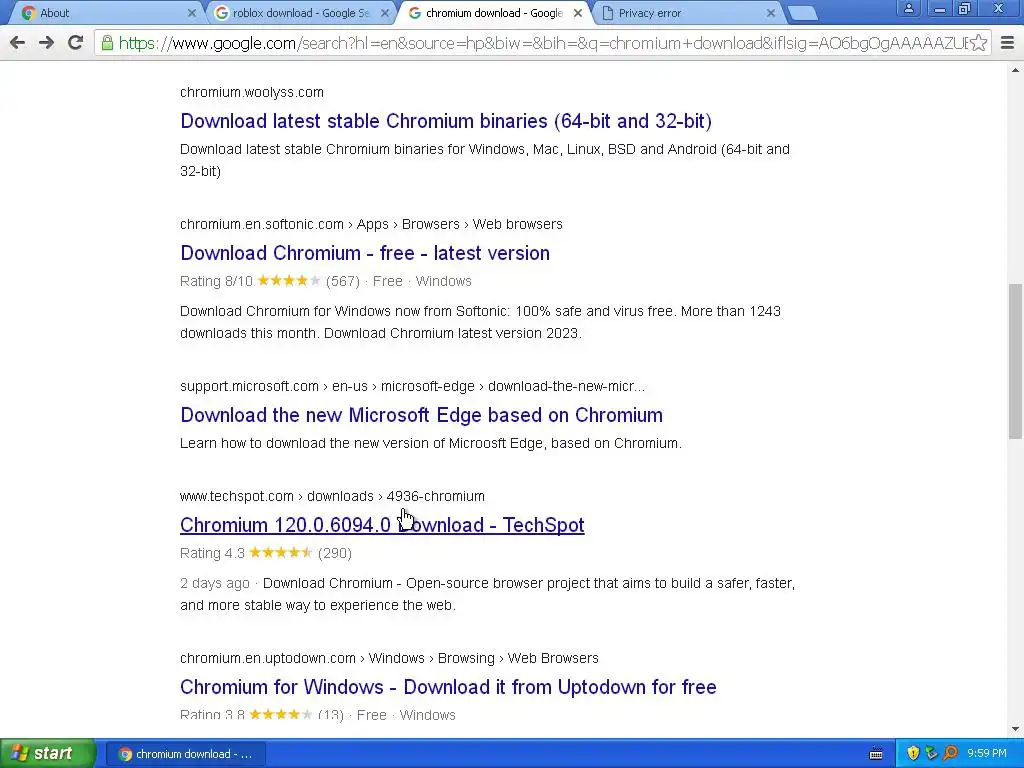Click the address bar URL field
Image resolution: width=1024 pixels, height=768 pixels.
tap(542, 43)
